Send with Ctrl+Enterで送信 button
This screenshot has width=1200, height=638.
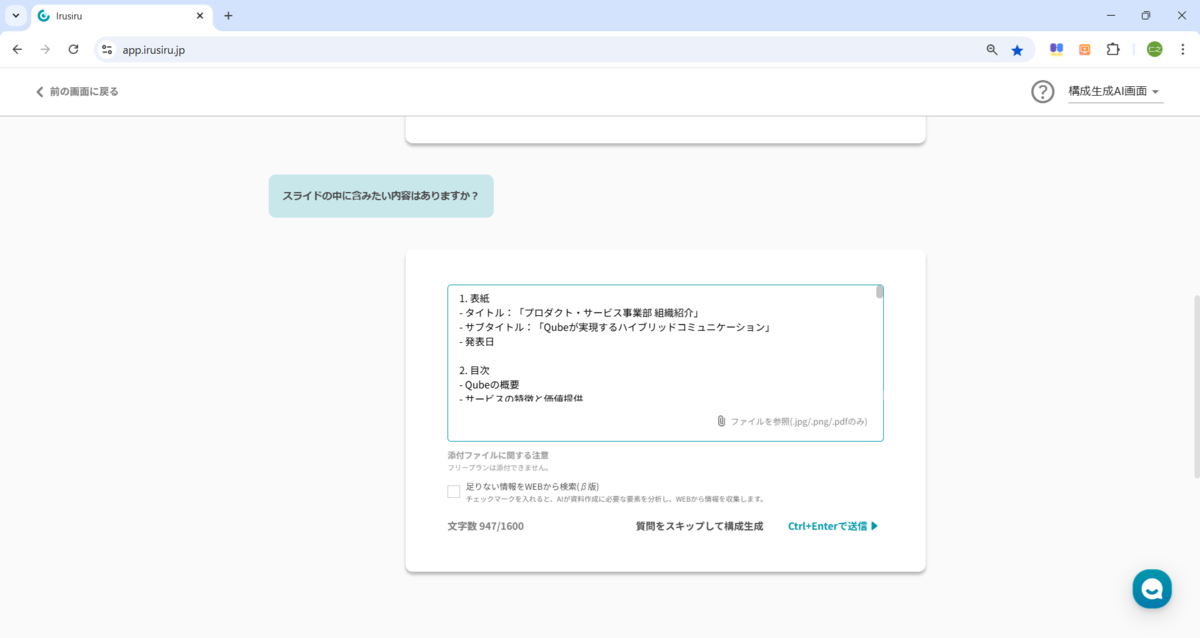(x=833, y=526)
